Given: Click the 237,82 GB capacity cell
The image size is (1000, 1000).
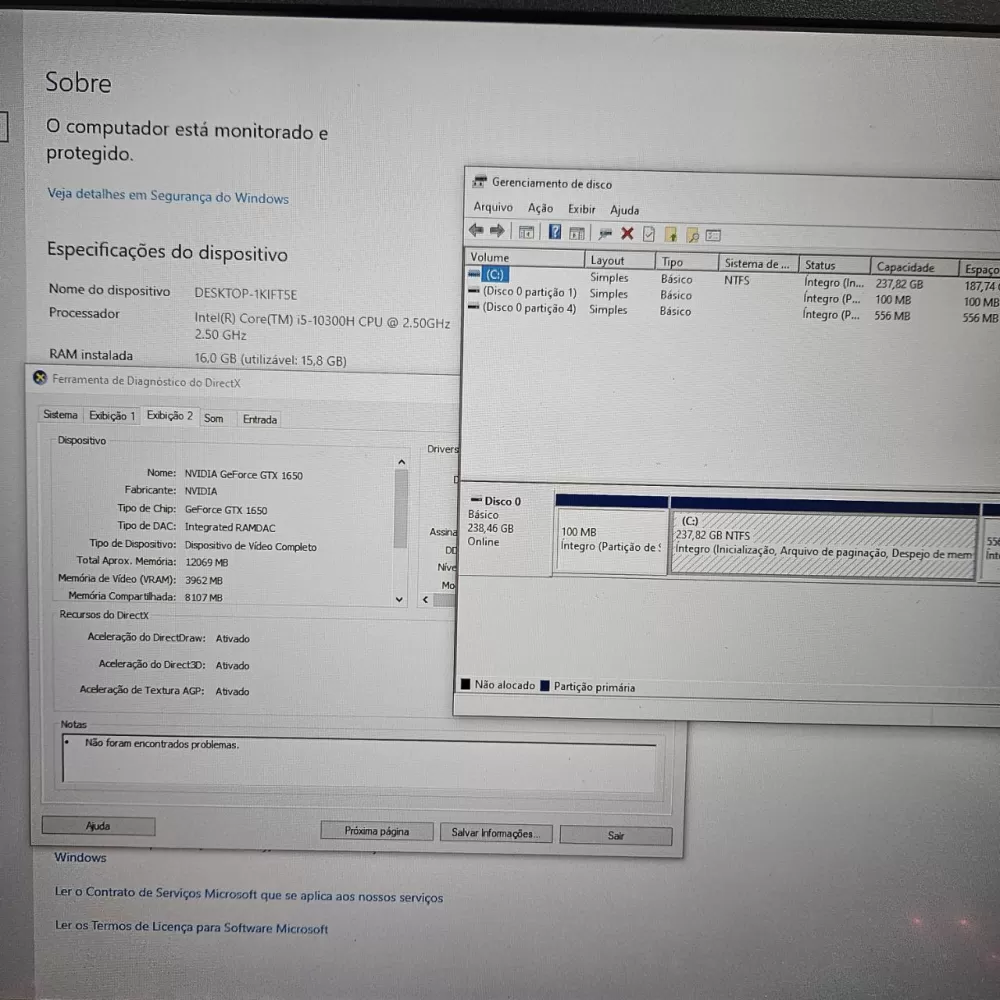Looking at the screenshot, I should (x=899, y=284).
